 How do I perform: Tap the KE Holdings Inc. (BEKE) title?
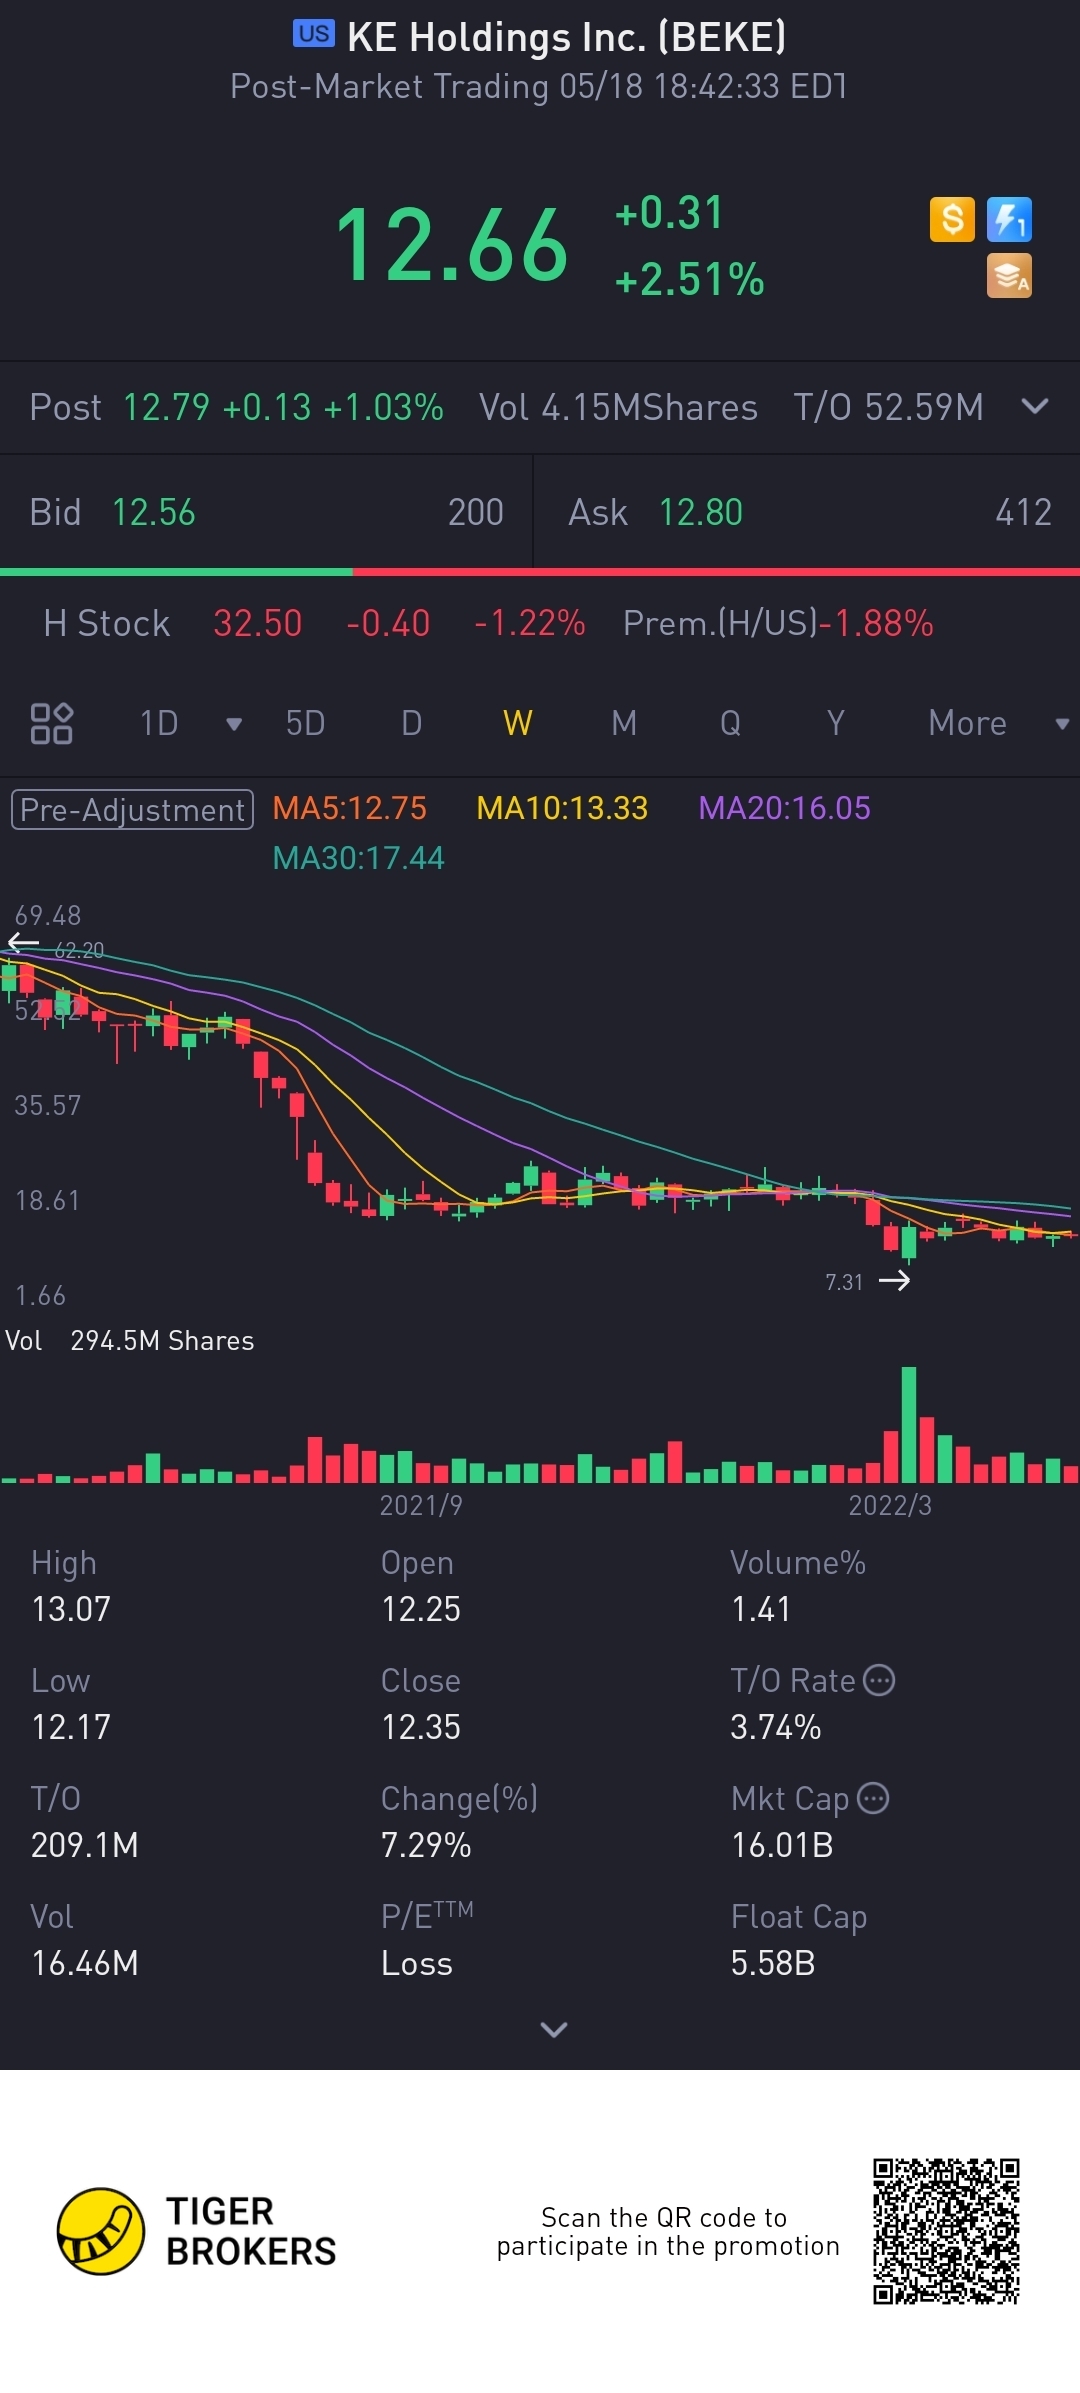click(567, 37)
